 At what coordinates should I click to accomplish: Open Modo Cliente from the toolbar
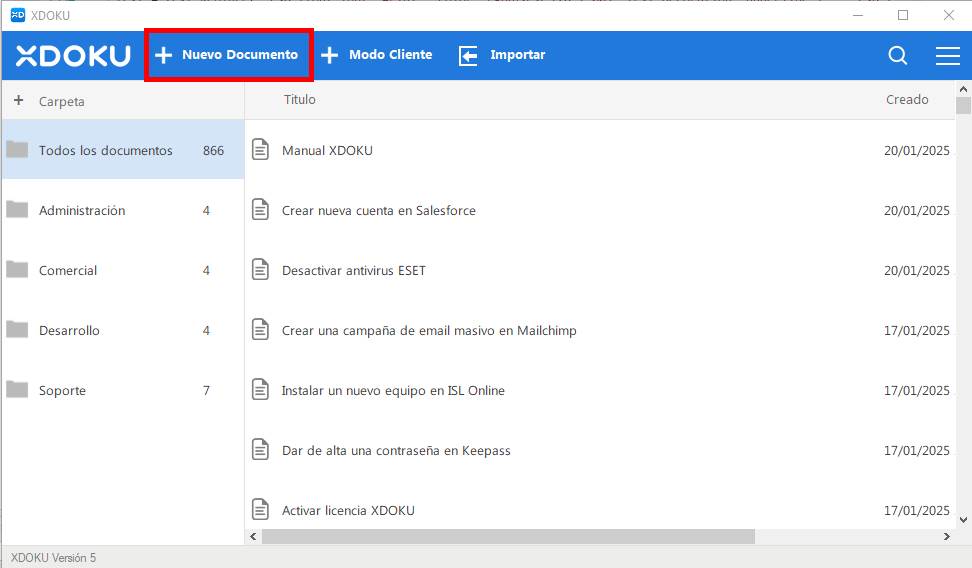376,55
